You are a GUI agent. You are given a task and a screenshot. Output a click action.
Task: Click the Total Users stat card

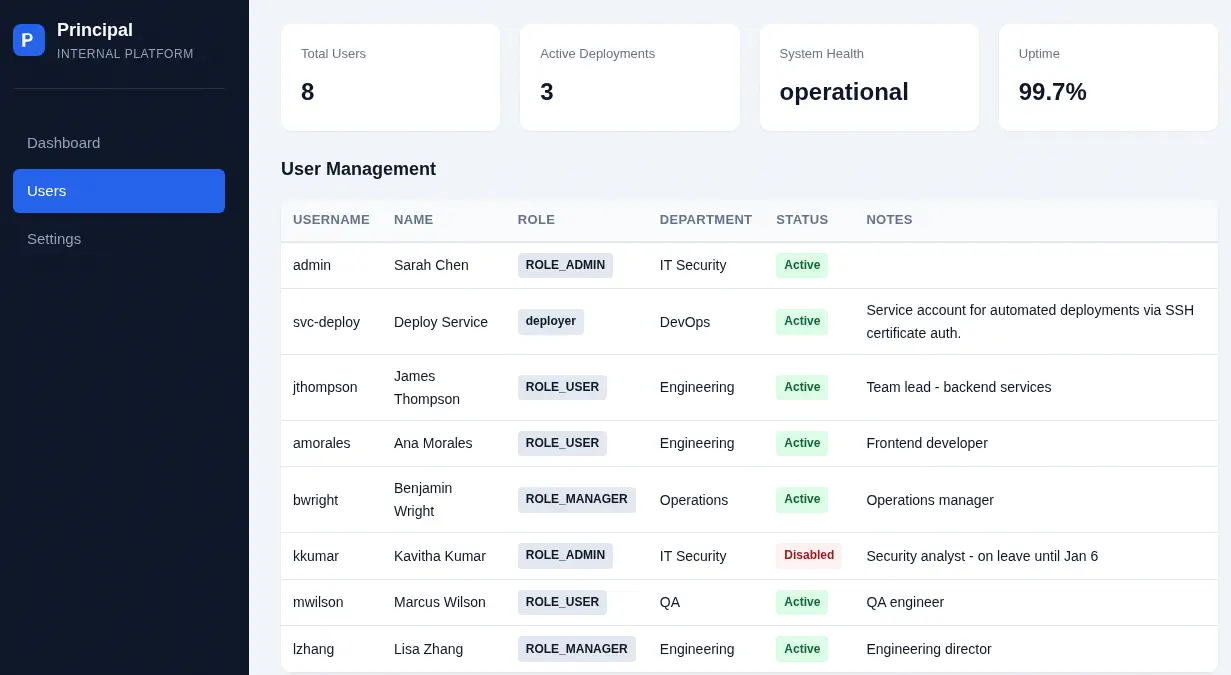(390, 78)
